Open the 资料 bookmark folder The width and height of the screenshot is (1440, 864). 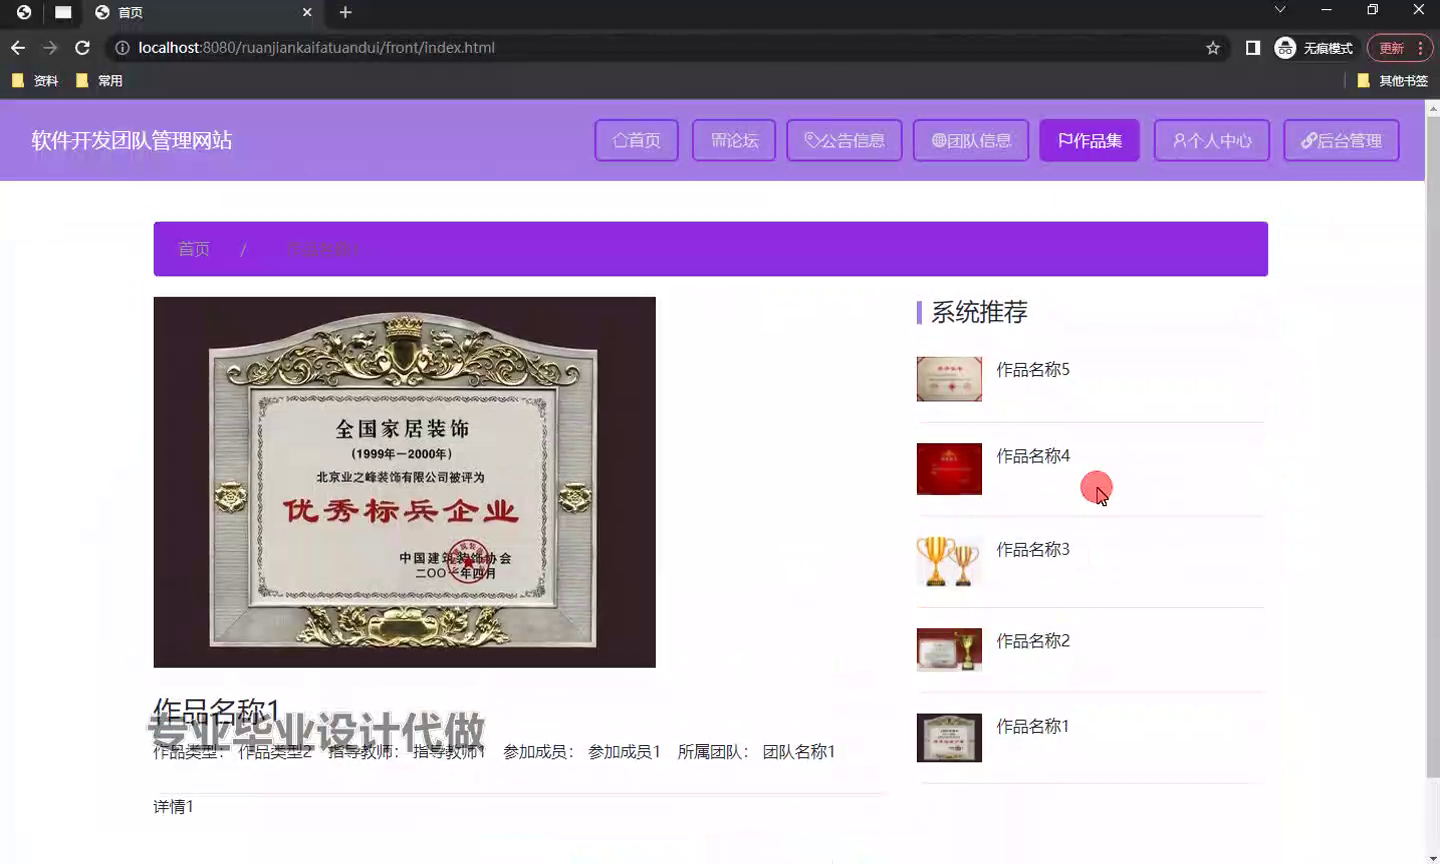point(35,81)
